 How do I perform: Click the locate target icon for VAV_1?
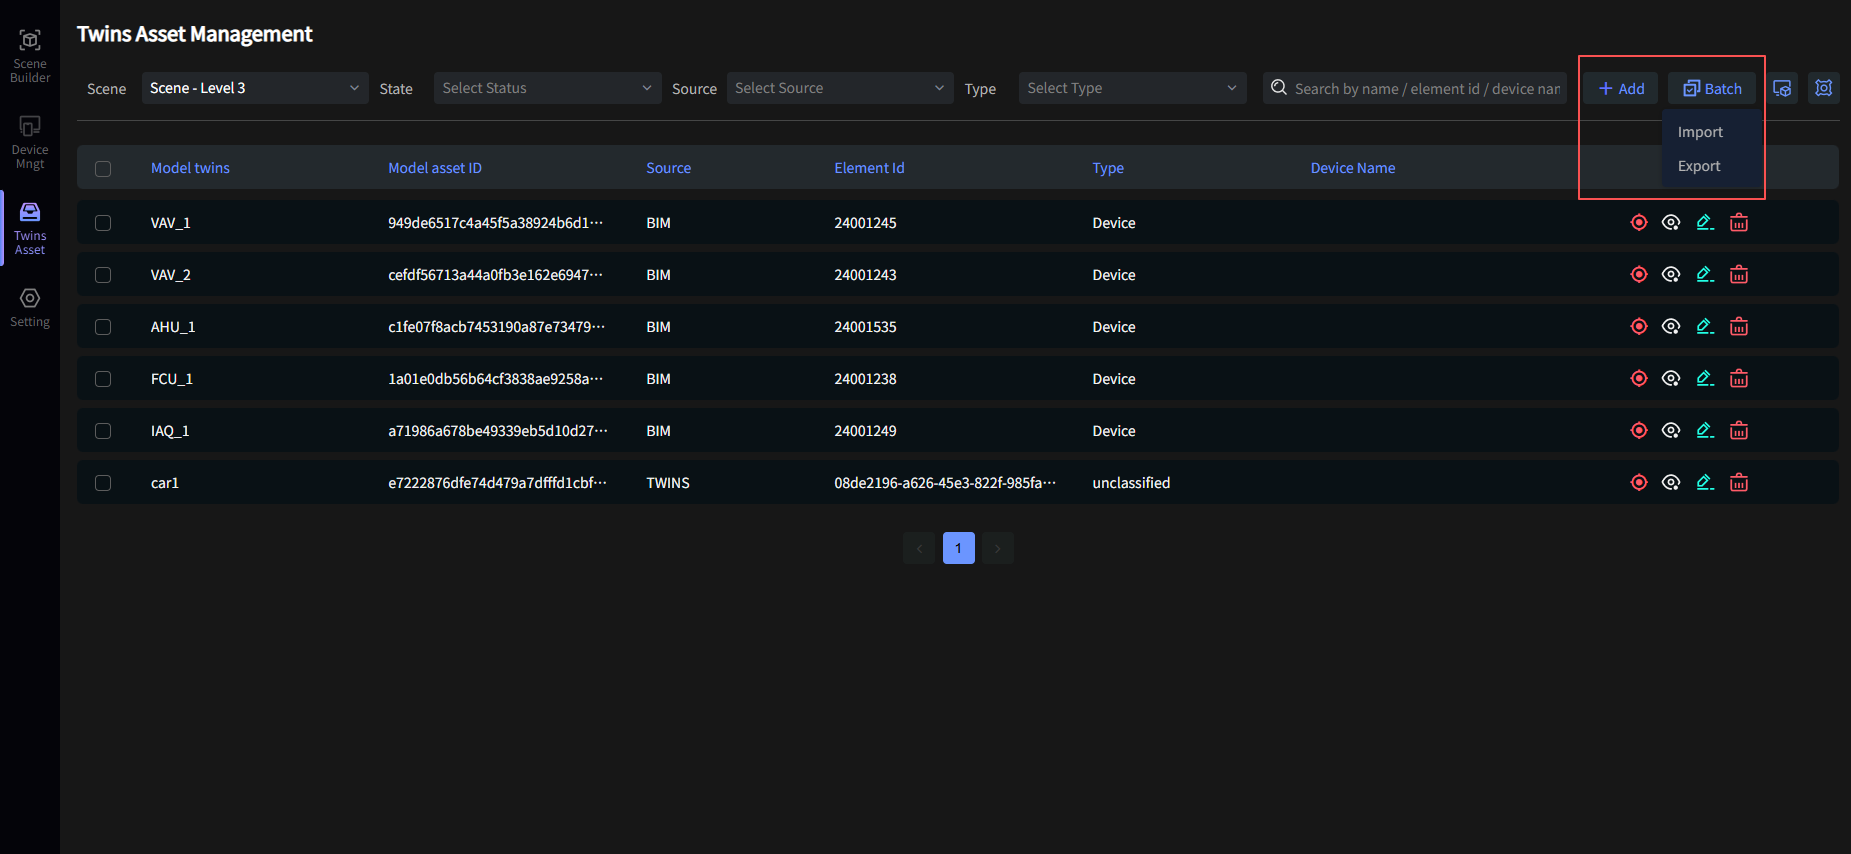click(x=1638, y=223)
